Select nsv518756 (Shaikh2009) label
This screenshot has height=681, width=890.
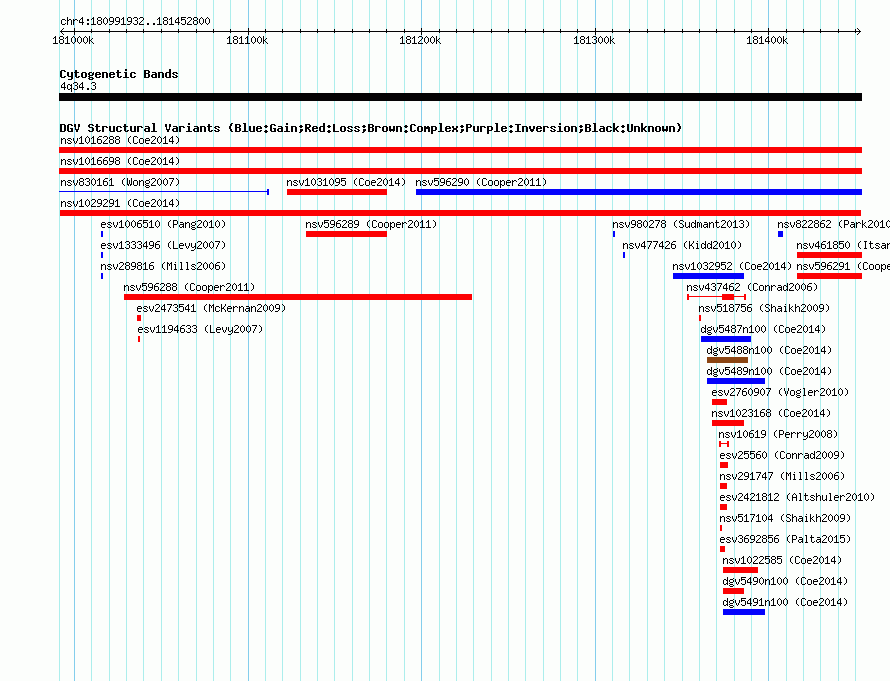(x=764, y=308)
